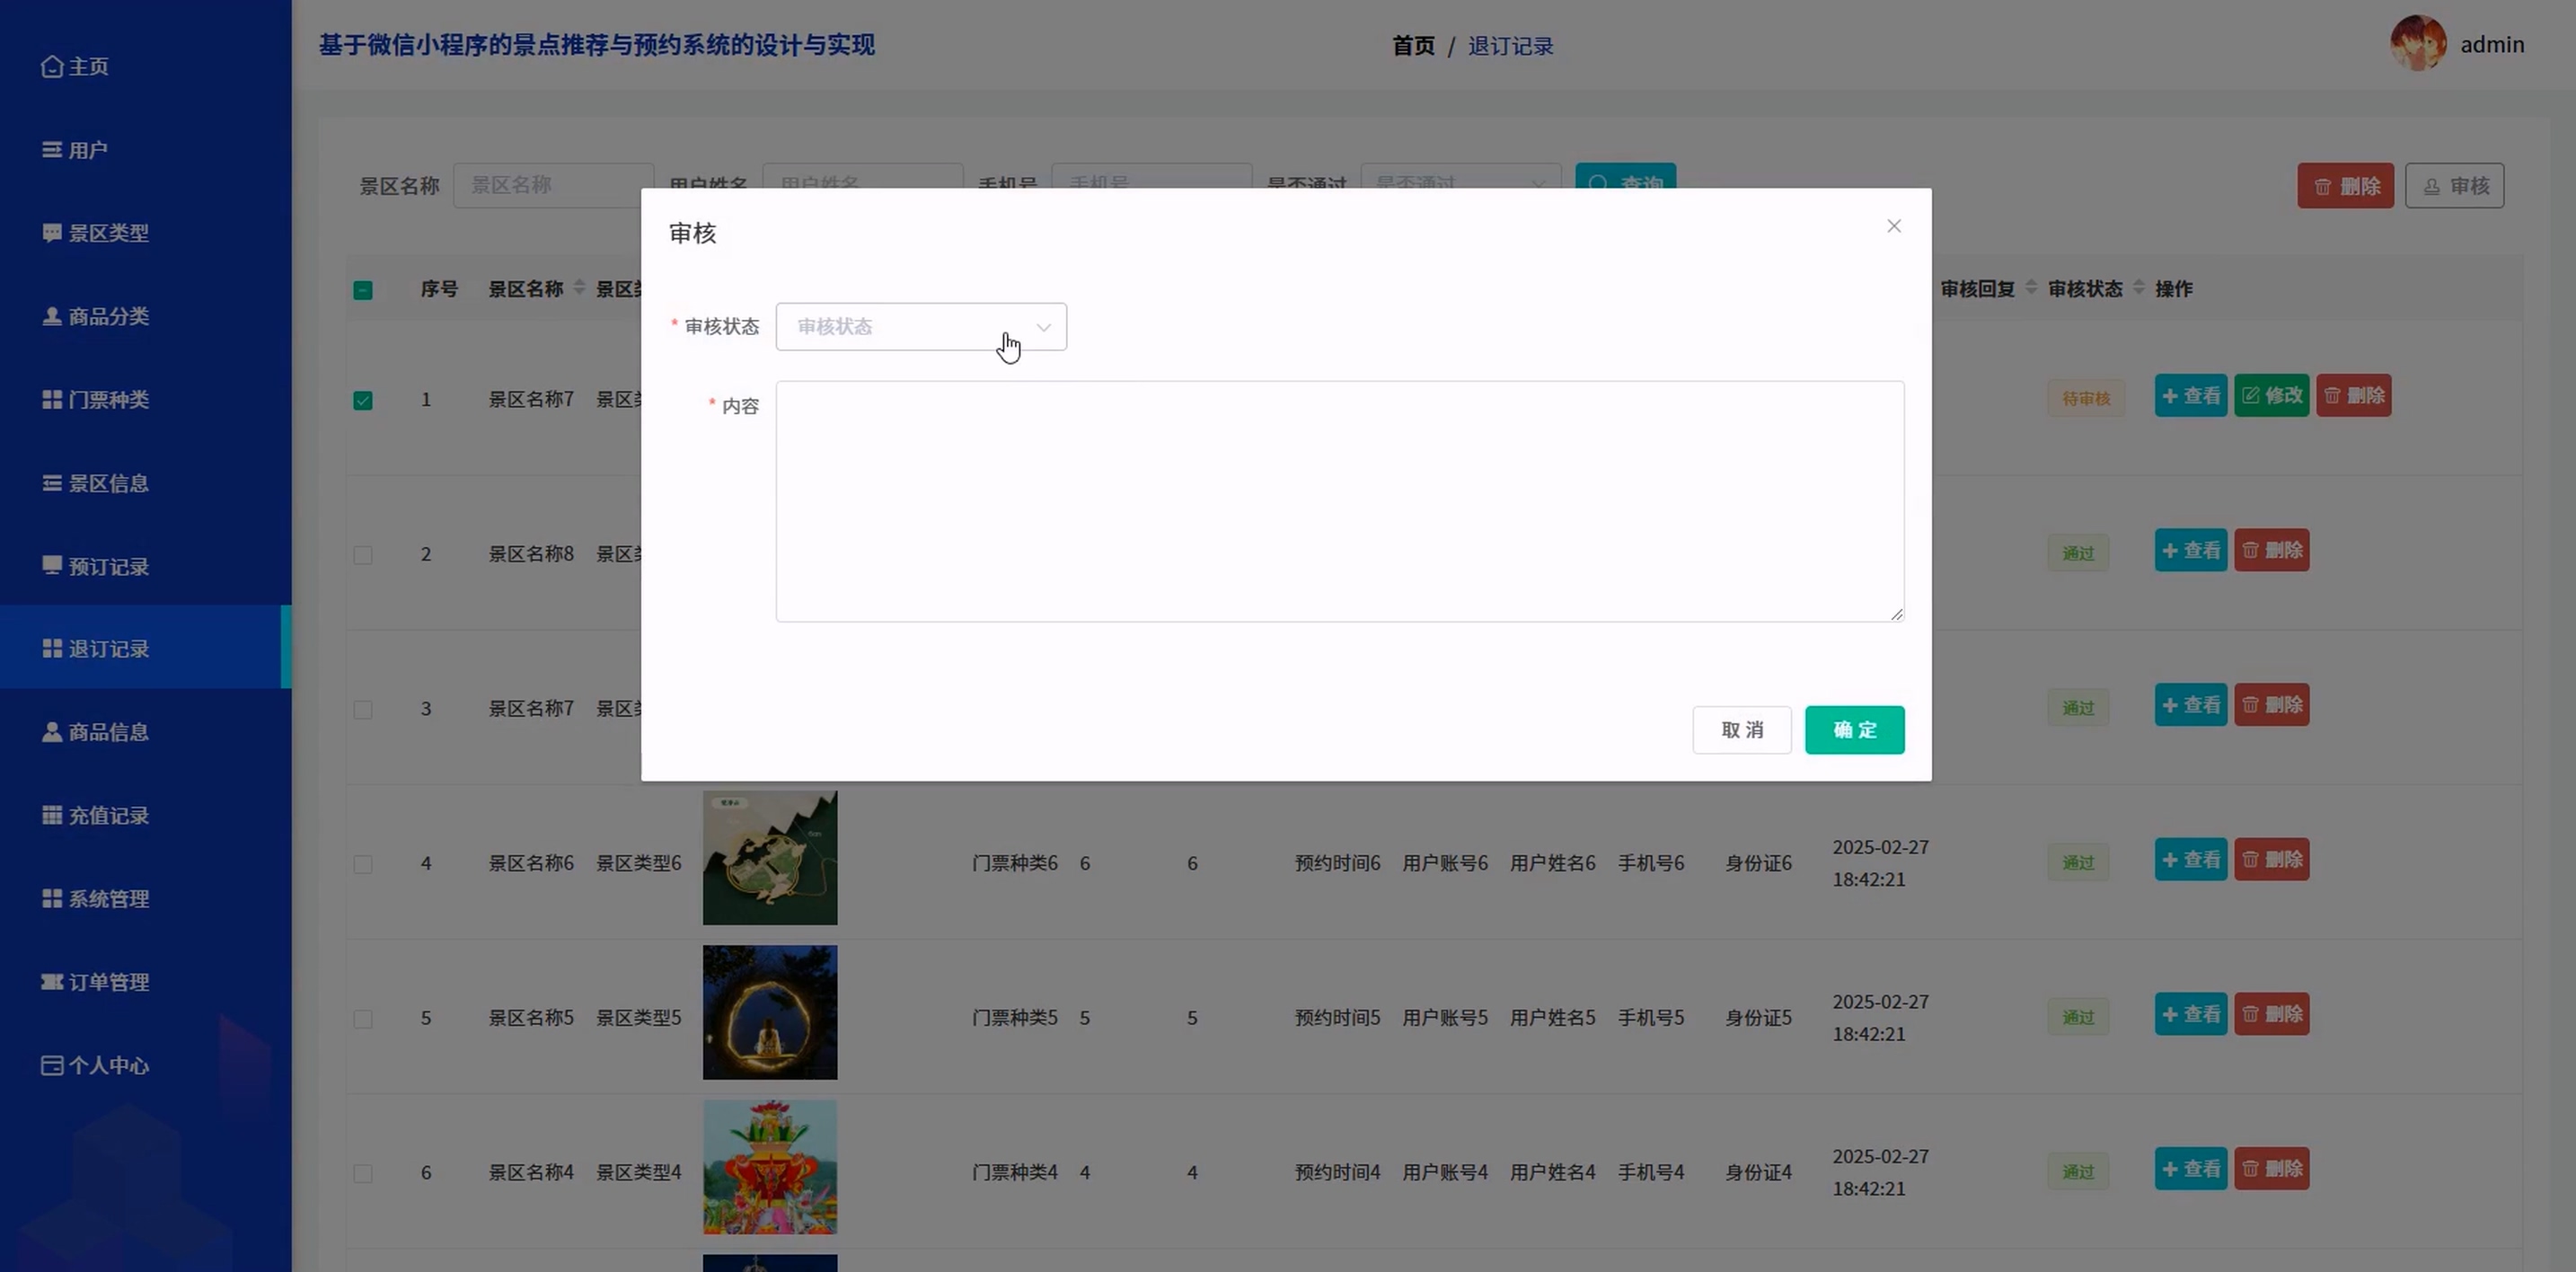
Task: Click the 商品分类 person icon in sidebar
Action: pos(52,316)
